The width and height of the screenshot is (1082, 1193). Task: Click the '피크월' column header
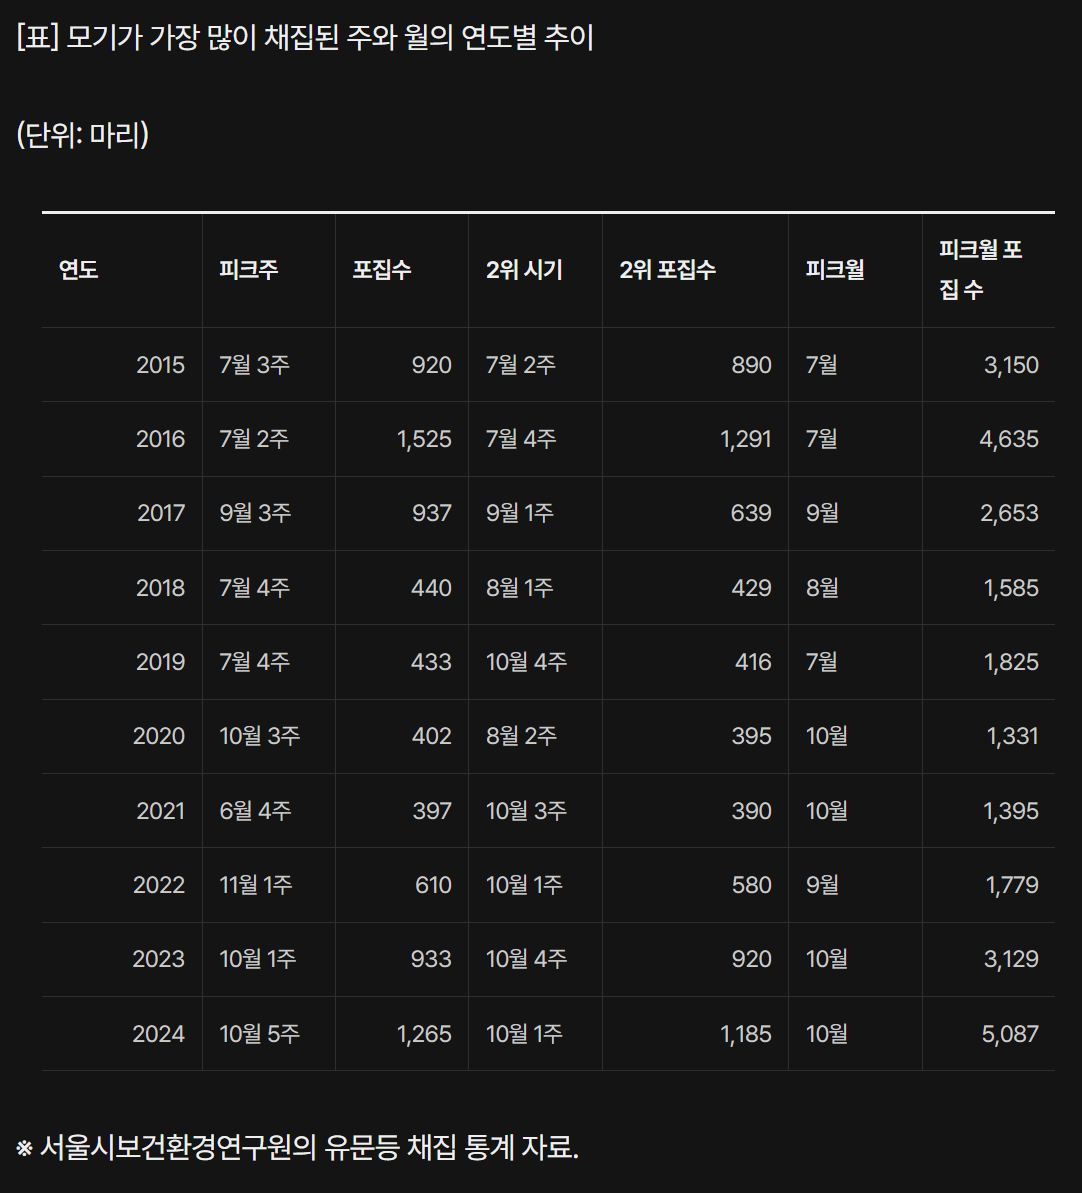click(835, 270)
